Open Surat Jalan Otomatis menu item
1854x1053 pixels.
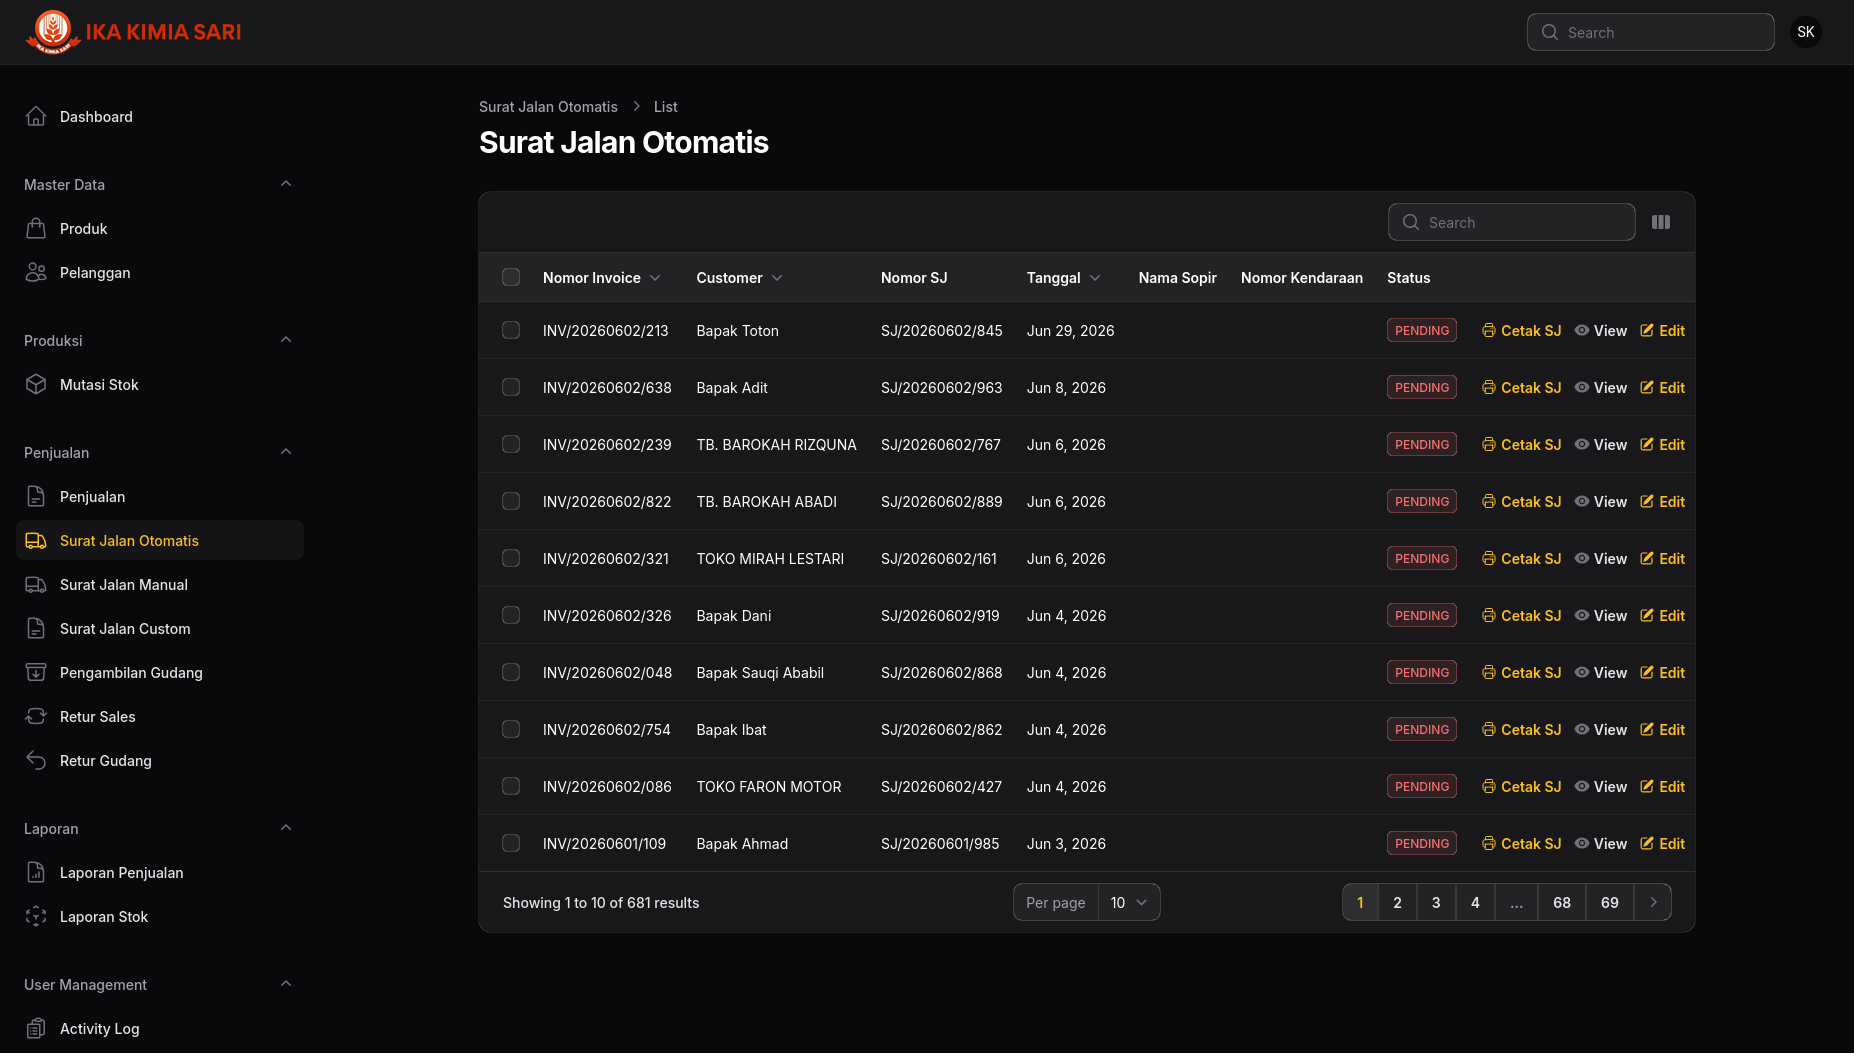[x=160, y=540]
